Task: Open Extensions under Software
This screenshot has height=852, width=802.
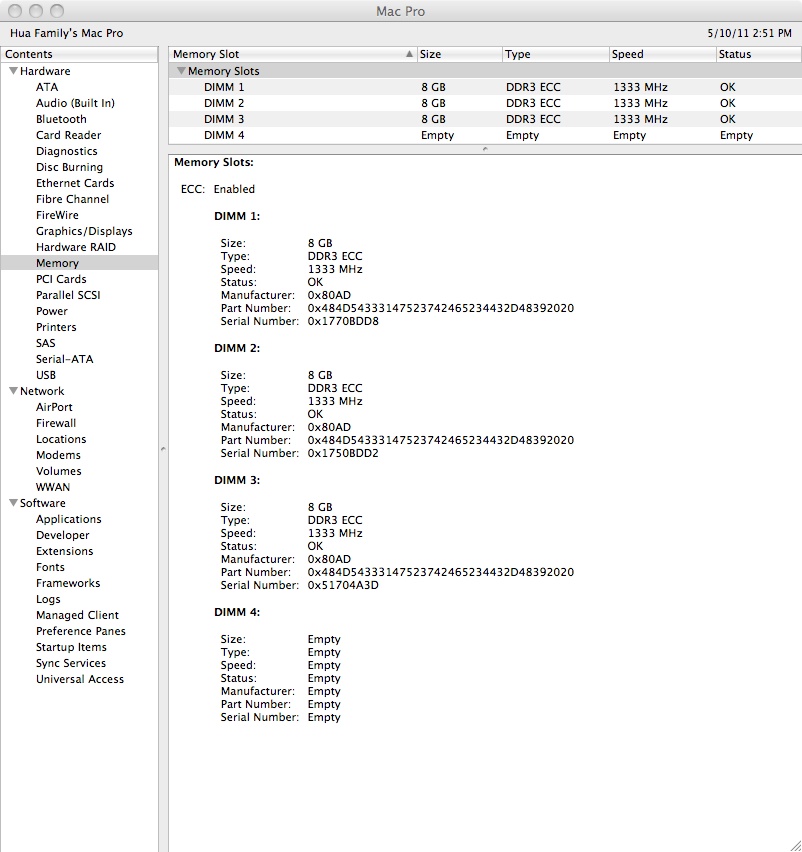Action: click(x=65, y=551)
